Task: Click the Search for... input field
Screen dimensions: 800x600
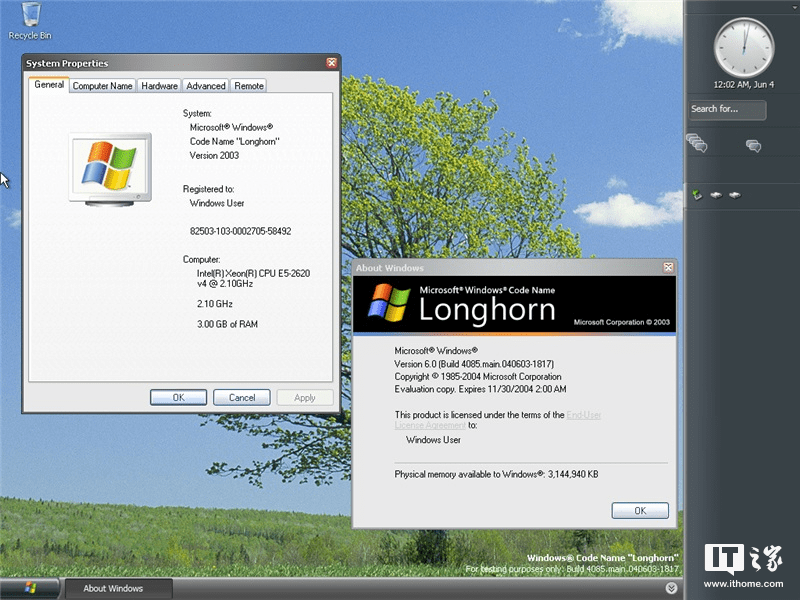Action: [727, 110]
